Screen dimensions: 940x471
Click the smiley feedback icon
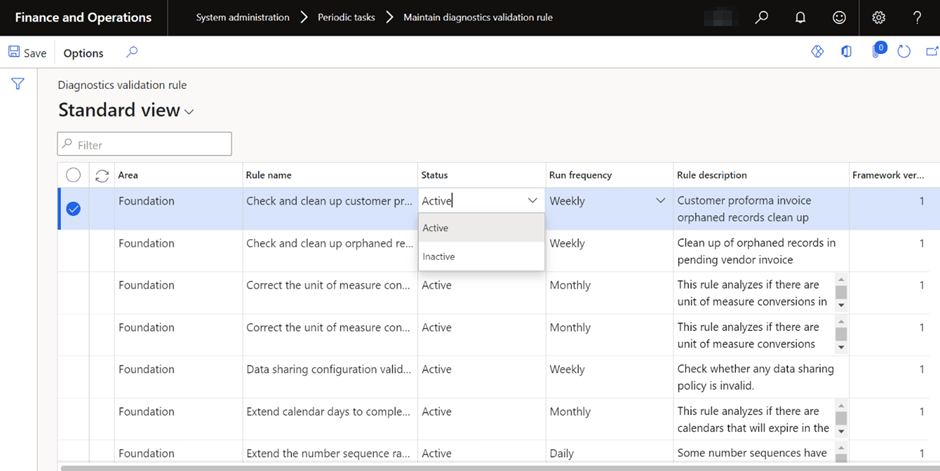839,18
